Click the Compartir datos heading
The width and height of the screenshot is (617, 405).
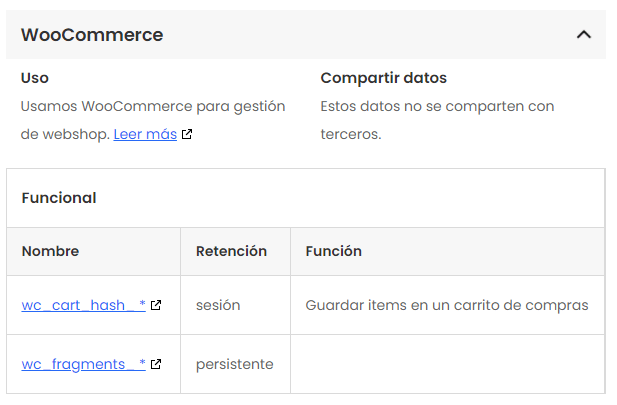tap(383, 78)
